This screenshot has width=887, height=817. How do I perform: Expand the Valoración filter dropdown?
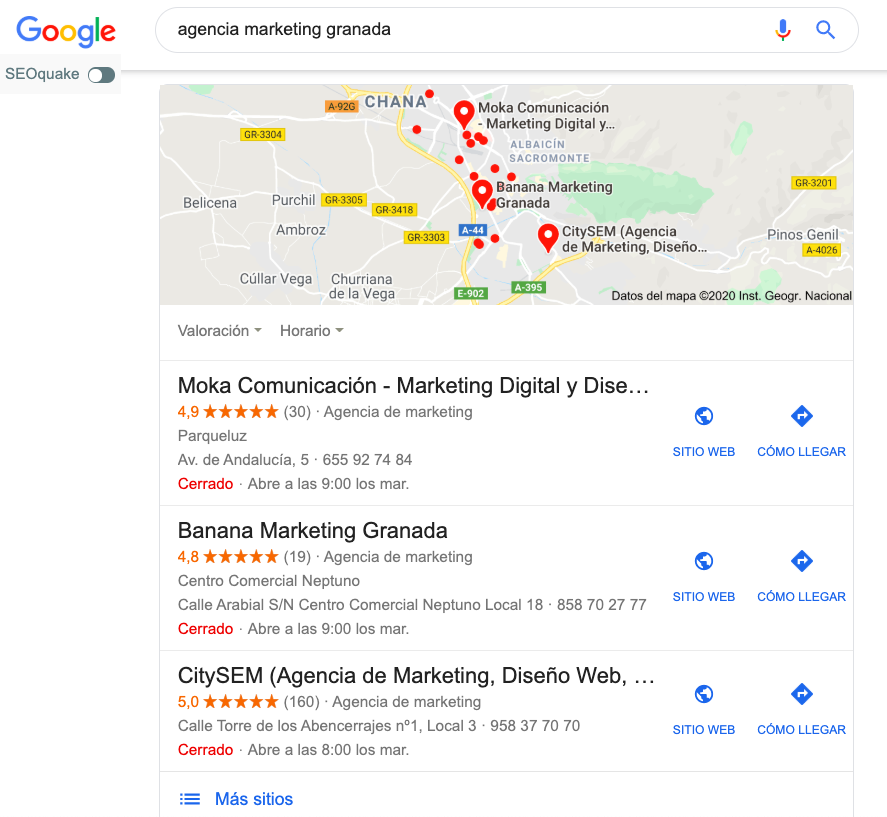click(x=219, y=330)
